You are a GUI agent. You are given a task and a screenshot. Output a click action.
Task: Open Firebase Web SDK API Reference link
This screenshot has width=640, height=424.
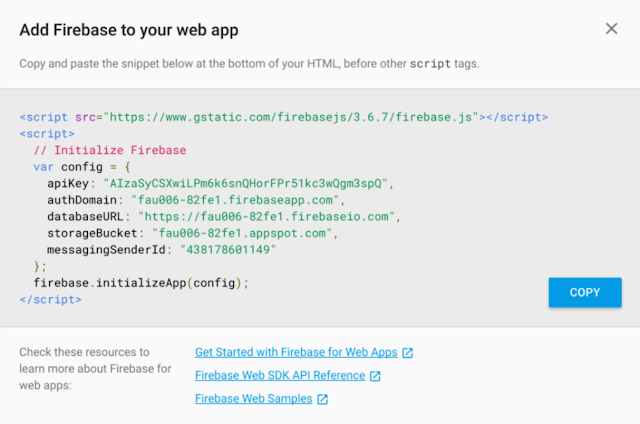(x=280, y=375)
